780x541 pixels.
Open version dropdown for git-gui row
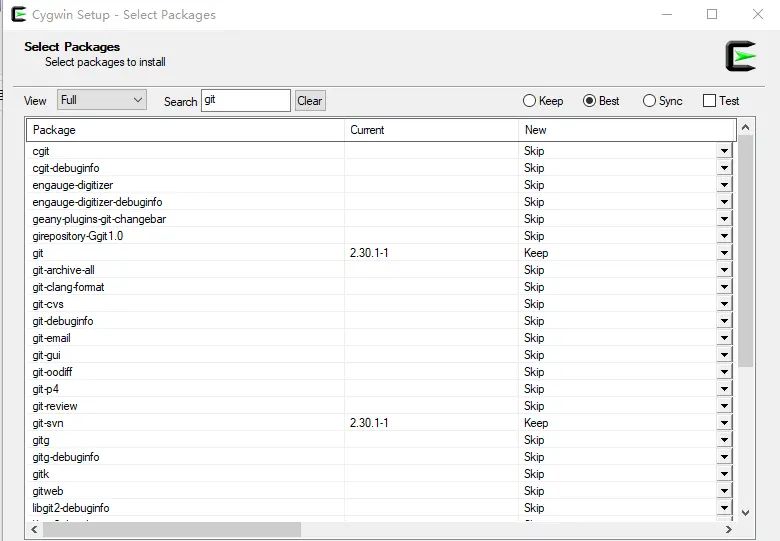[x=724, y=355]
